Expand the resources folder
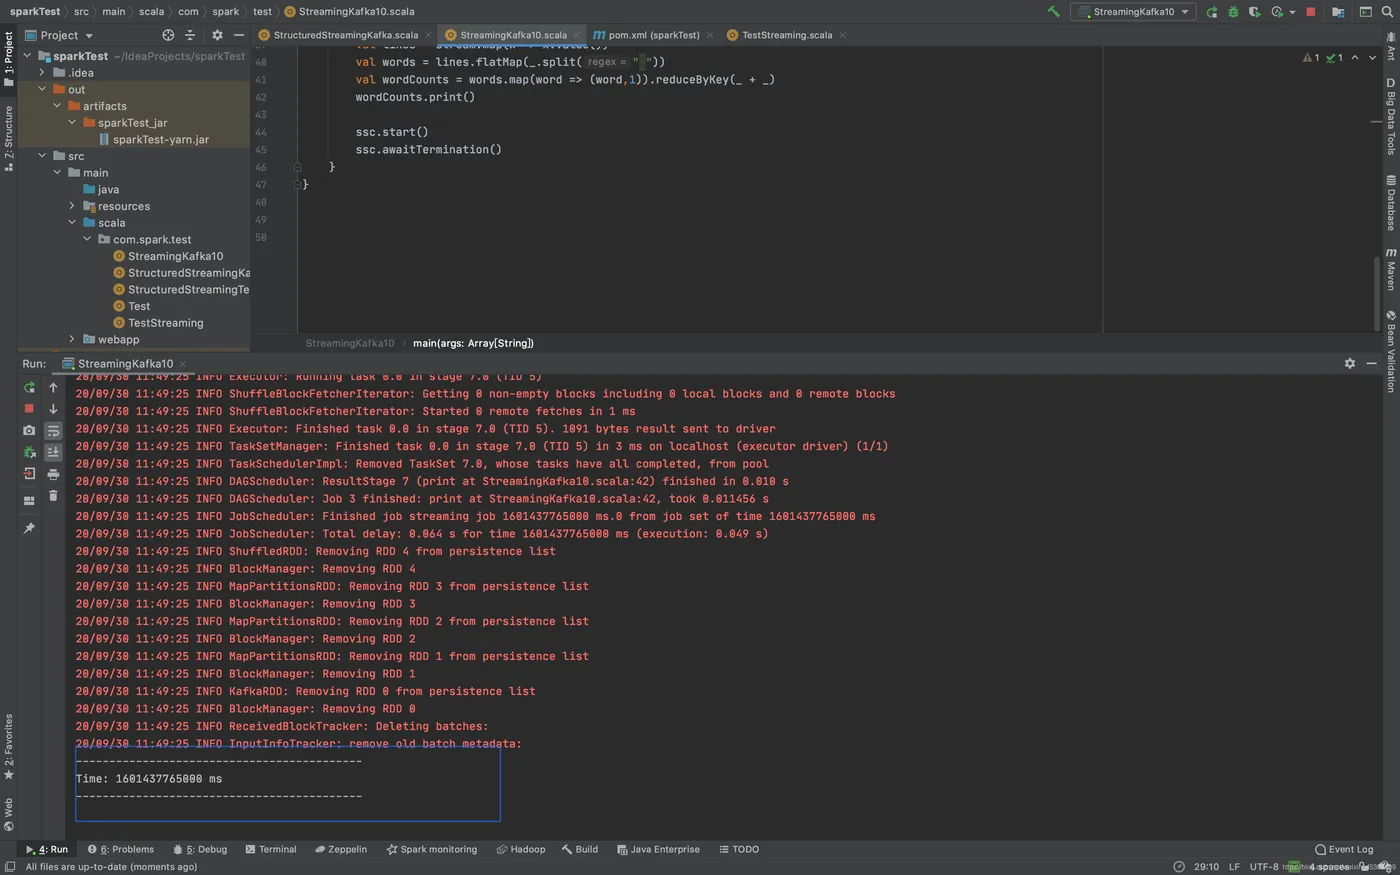 pyautogui.click(x=72, y=206)
